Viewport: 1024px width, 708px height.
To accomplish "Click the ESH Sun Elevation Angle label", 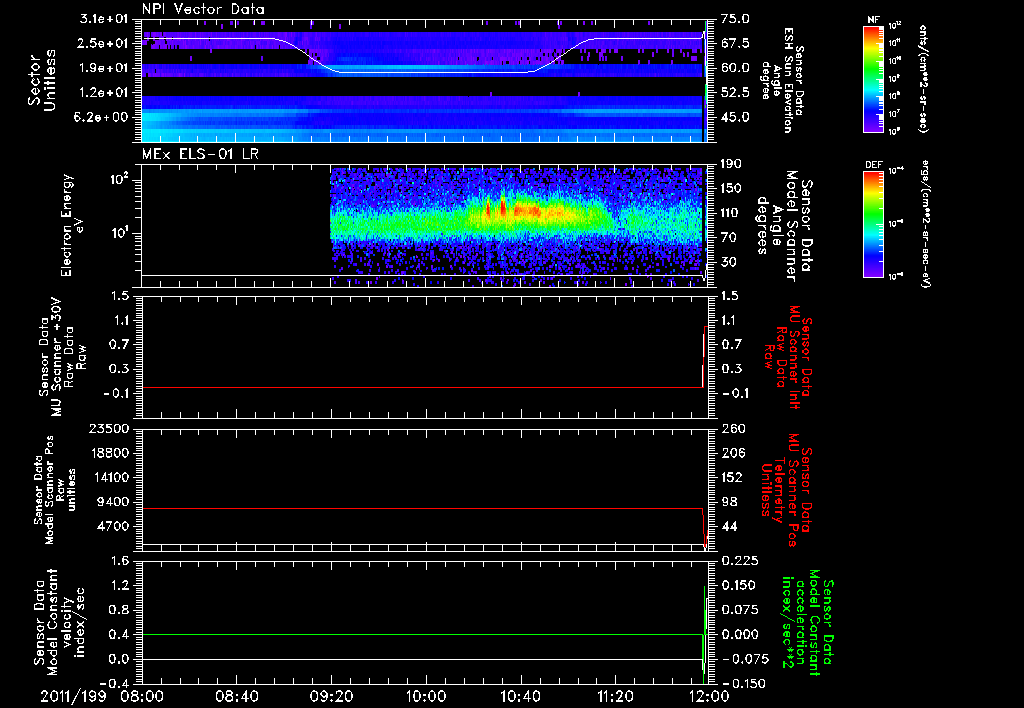I will (x=784, y=80).
